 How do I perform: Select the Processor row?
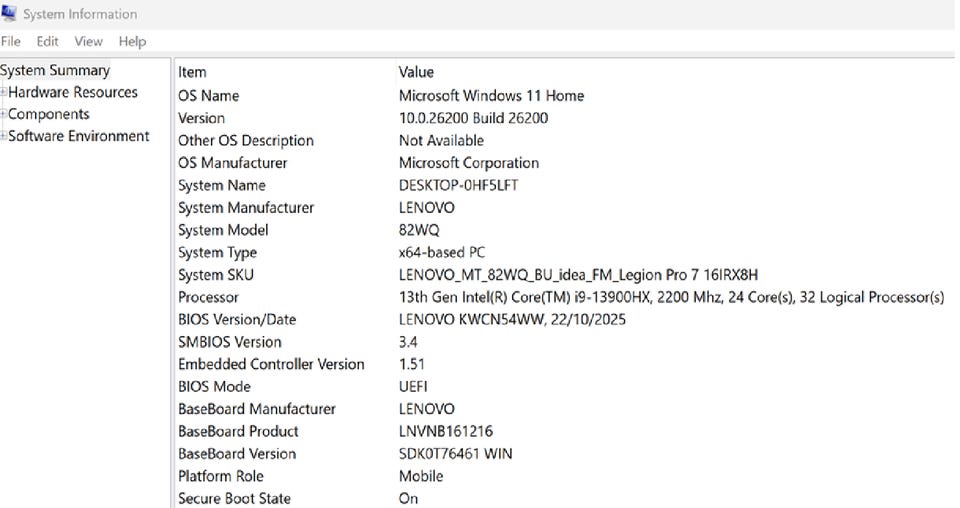point(208,297)
